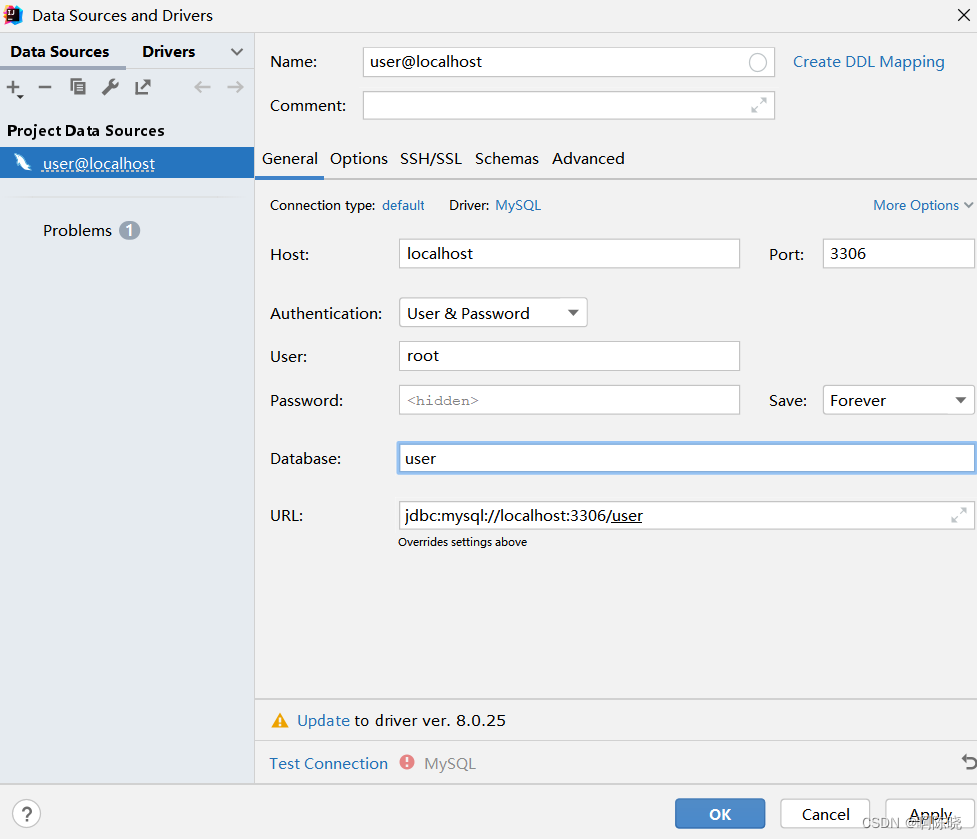Open driver settings wrench icon

pyautogui.click(x=110, y=87)
